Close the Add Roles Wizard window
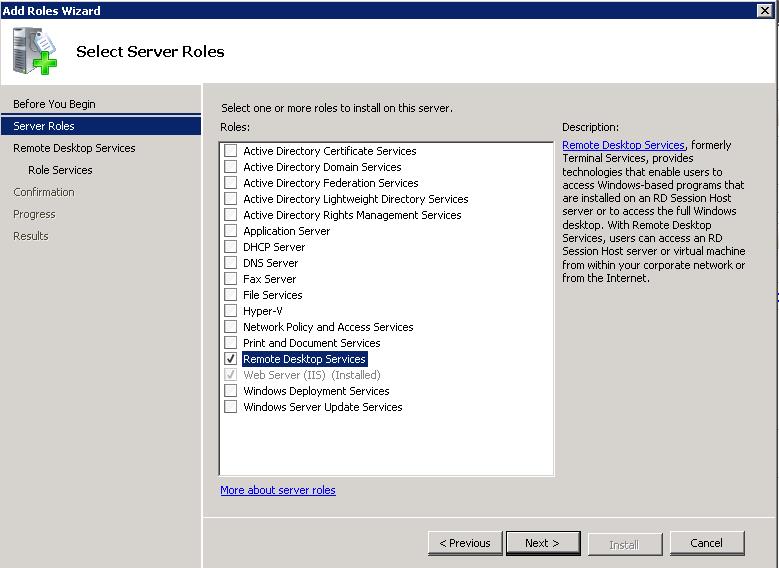This screenshot has height=568, width=779. pos(765,10)
